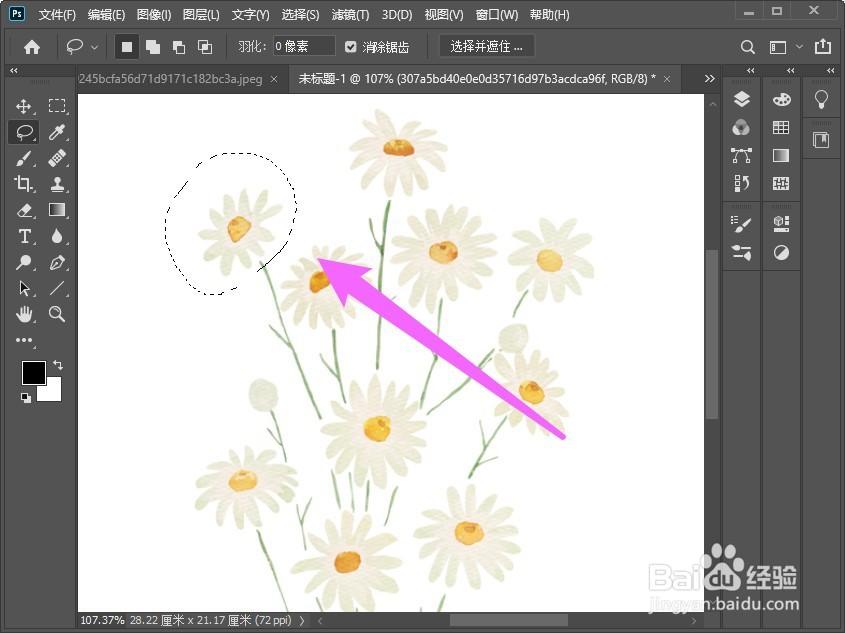845x633 pixels.
Task: Open the black foreground color swatch
Action: coord(33,372)
